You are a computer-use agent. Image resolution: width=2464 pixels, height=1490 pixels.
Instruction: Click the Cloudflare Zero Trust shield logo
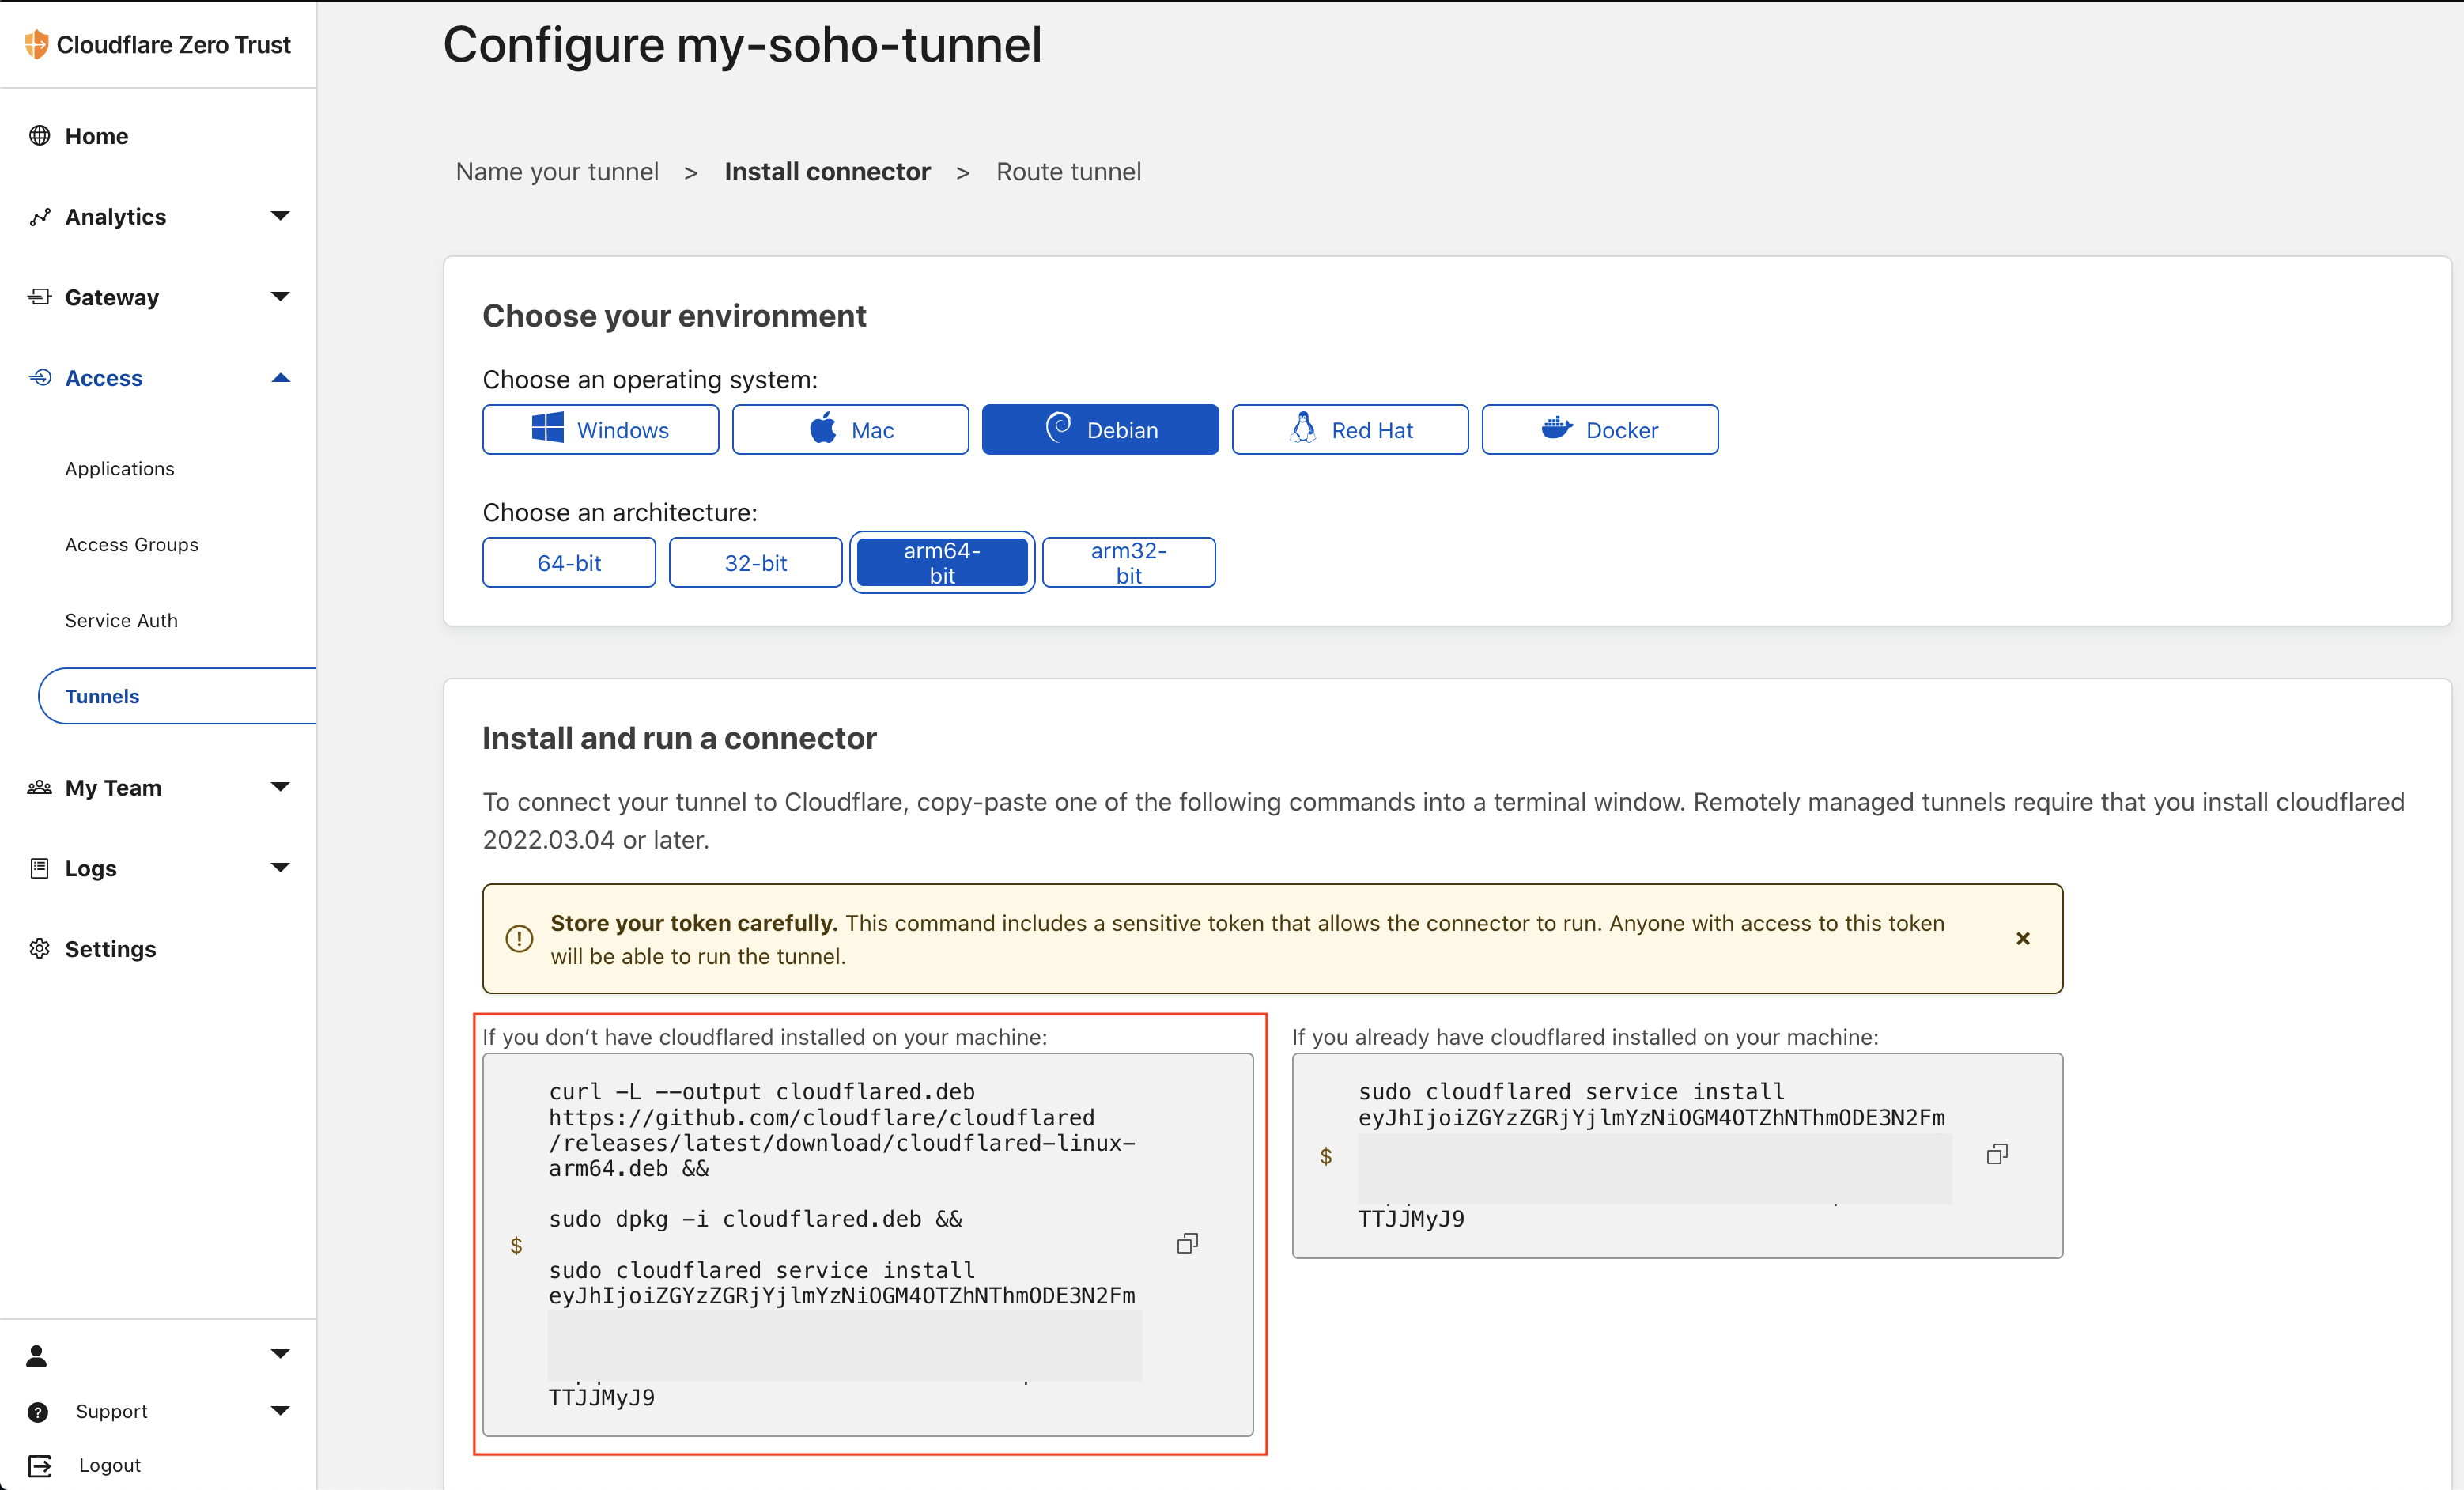click(x=36, y=44)
